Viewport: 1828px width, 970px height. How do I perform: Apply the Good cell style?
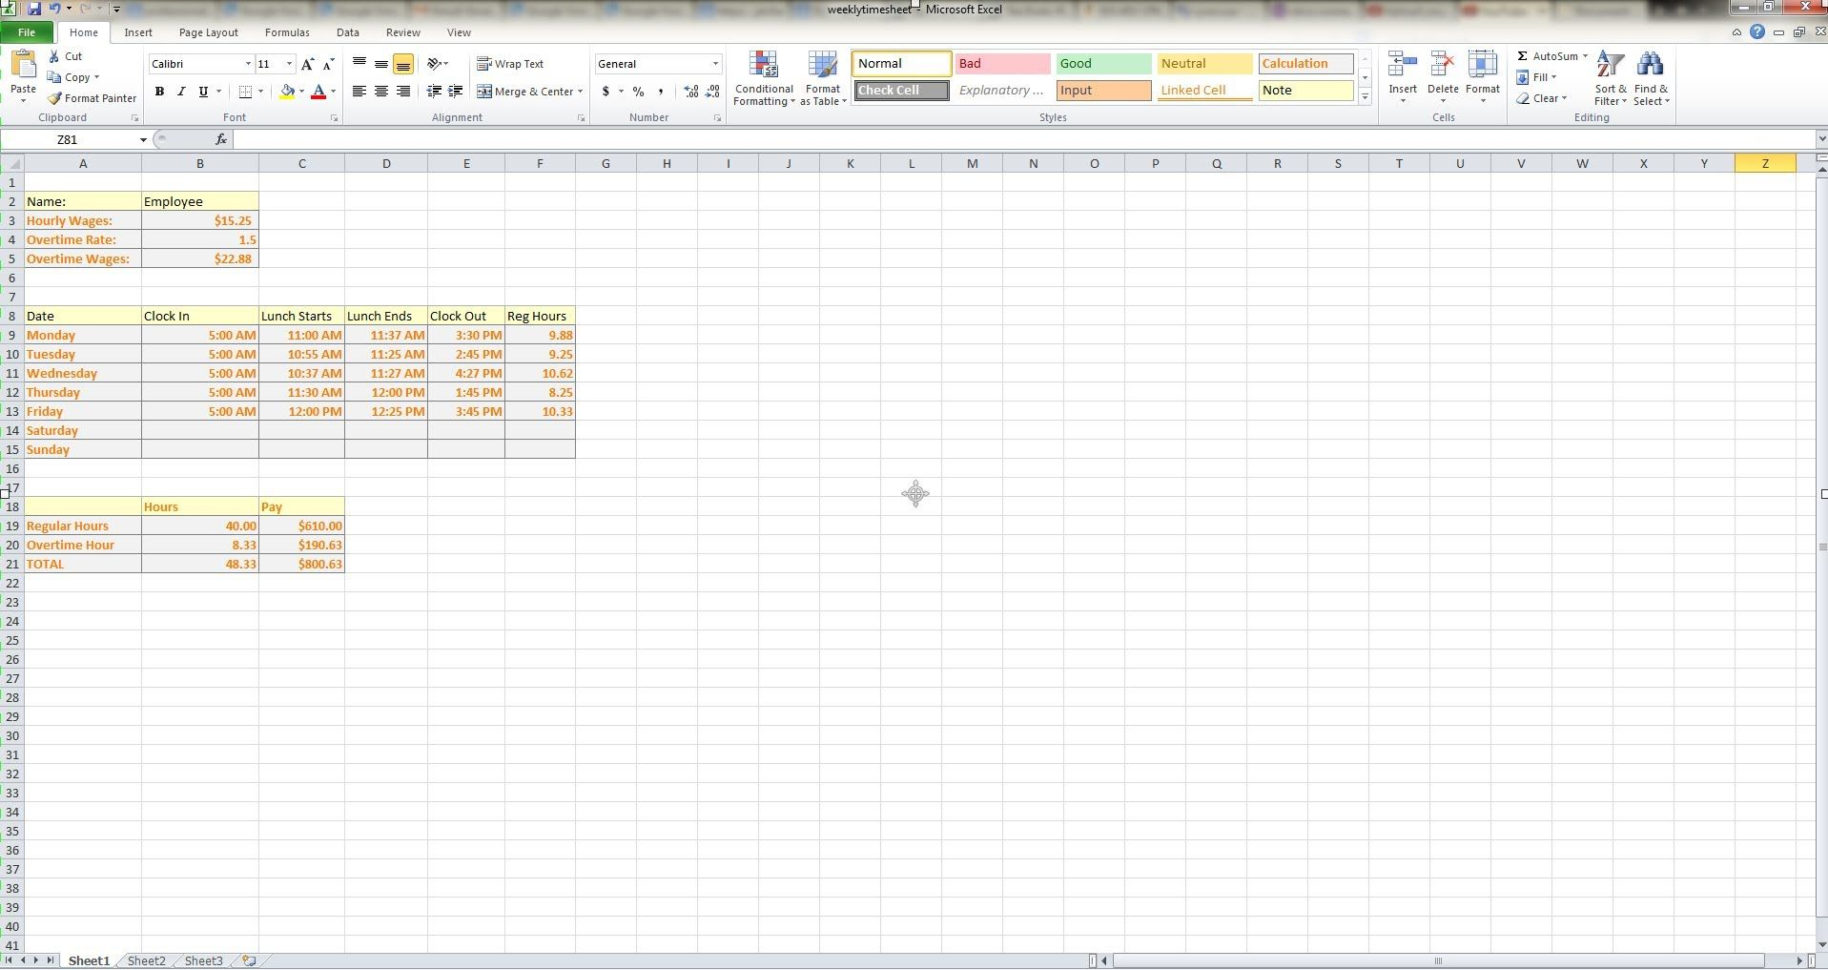click(1103, 63)
